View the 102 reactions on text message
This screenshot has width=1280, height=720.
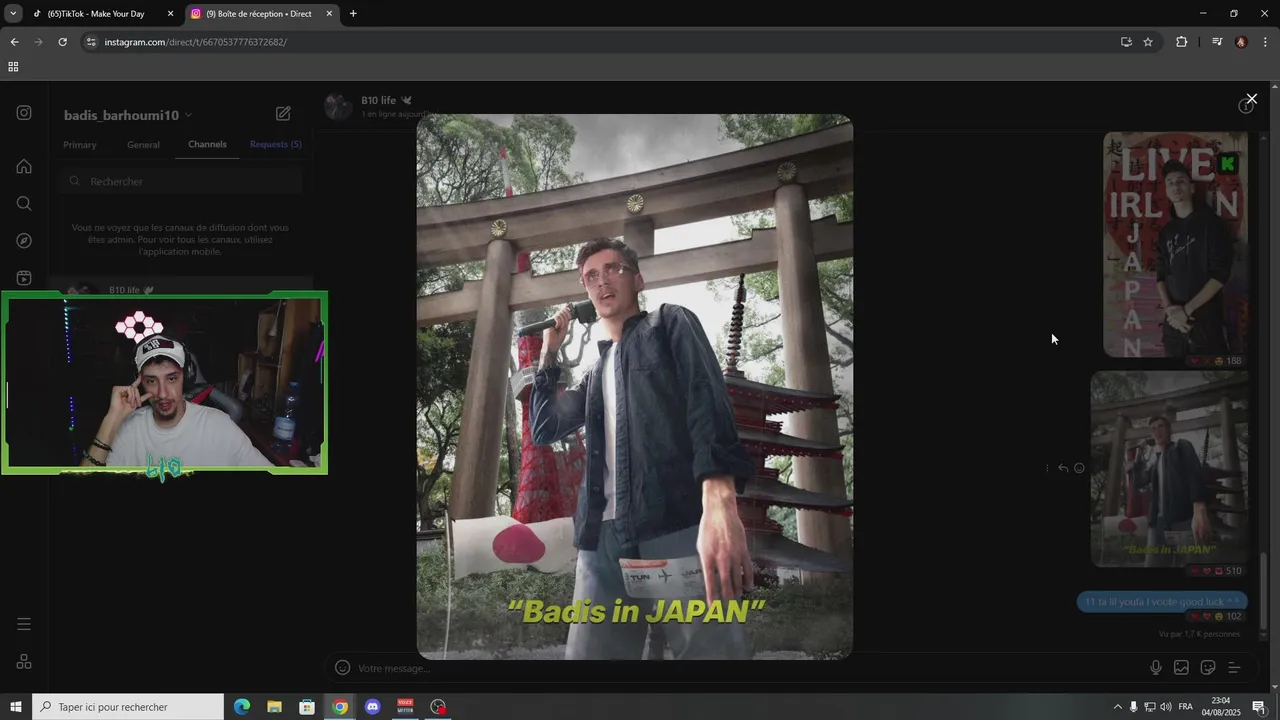(1216, 616)
